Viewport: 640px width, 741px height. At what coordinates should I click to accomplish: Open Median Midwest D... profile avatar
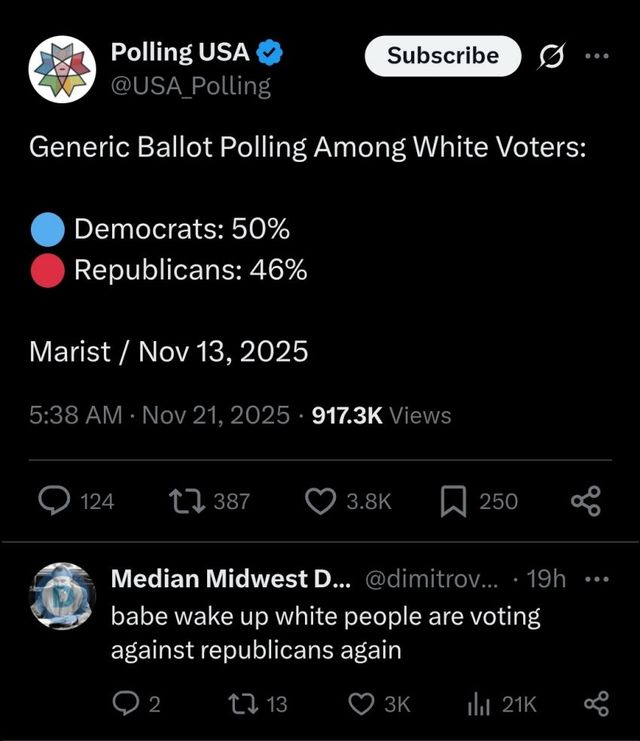pos(62,596)
